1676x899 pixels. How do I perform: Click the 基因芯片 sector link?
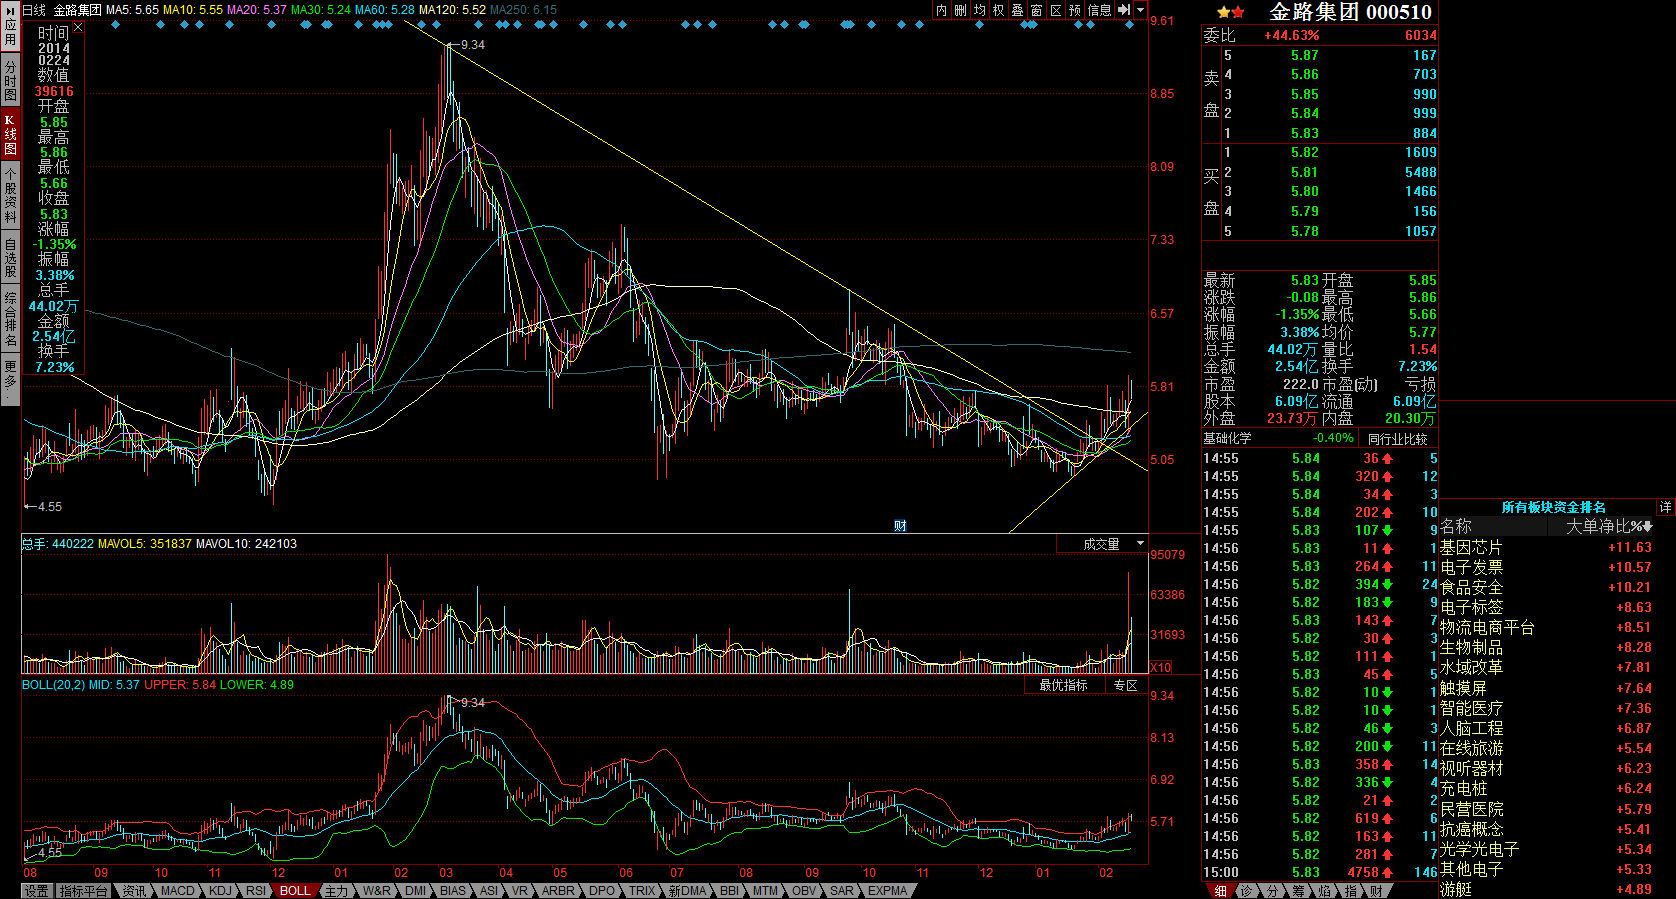[1471, 548]
